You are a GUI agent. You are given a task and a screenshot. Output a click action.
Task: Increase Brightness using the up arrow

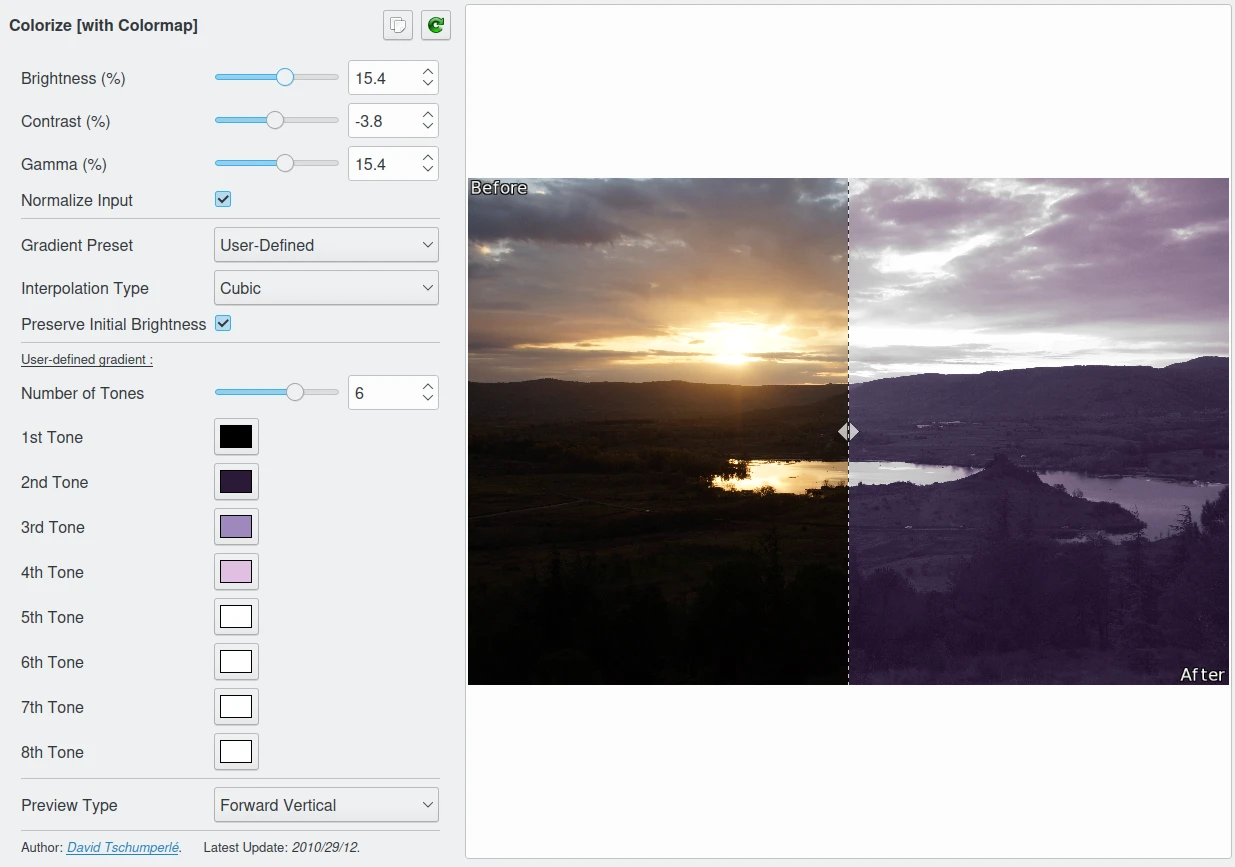pos(428,71)
